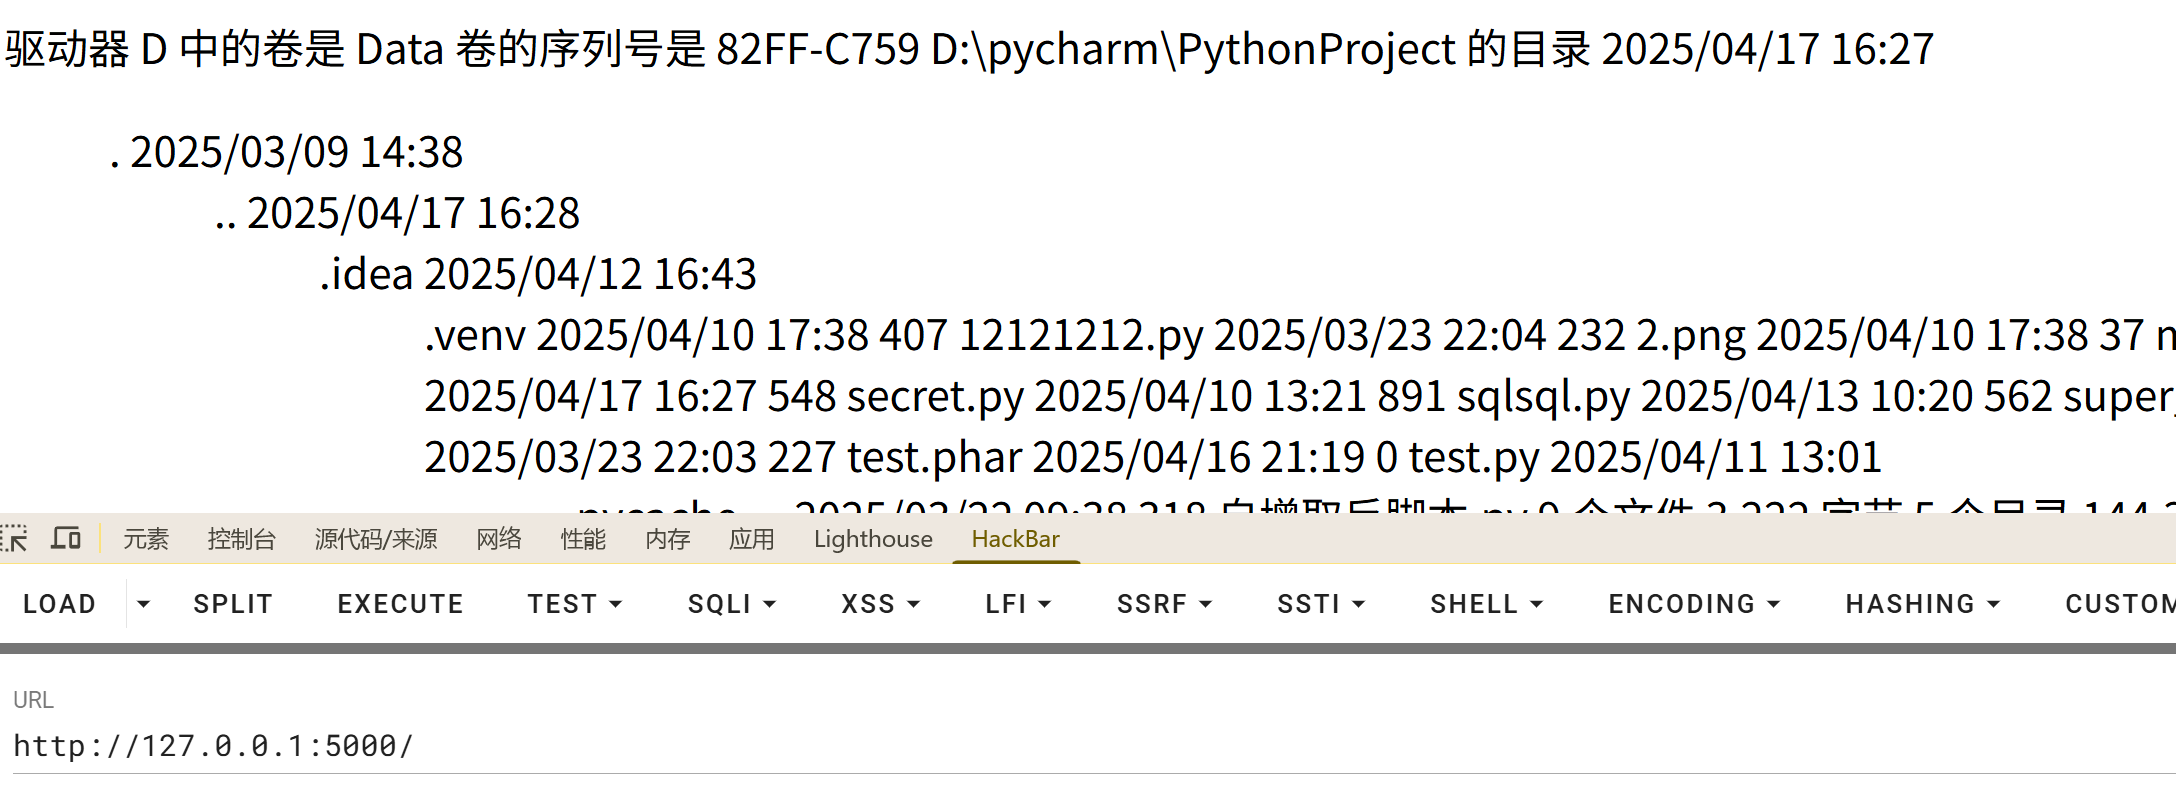Open the HASHING dropdown menu
Screen dimensions: 2176x789
1922,604
